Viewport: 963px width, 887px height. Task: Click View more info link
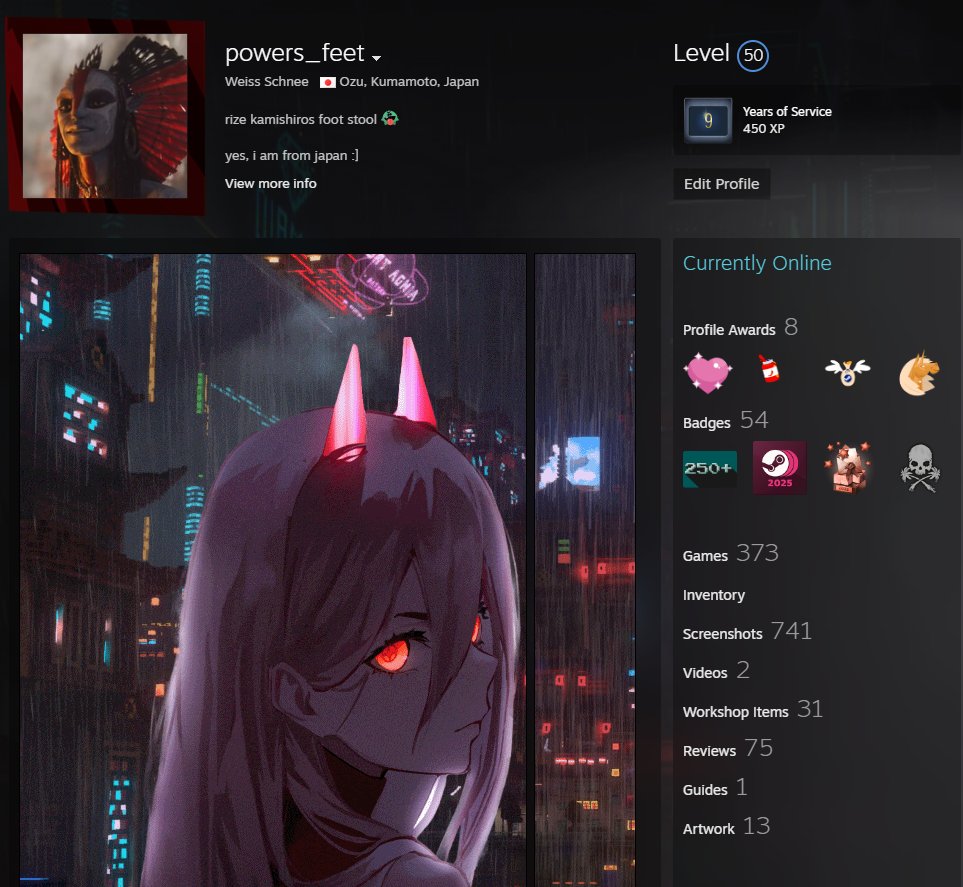pyautogui.click(x=271, y=184)
